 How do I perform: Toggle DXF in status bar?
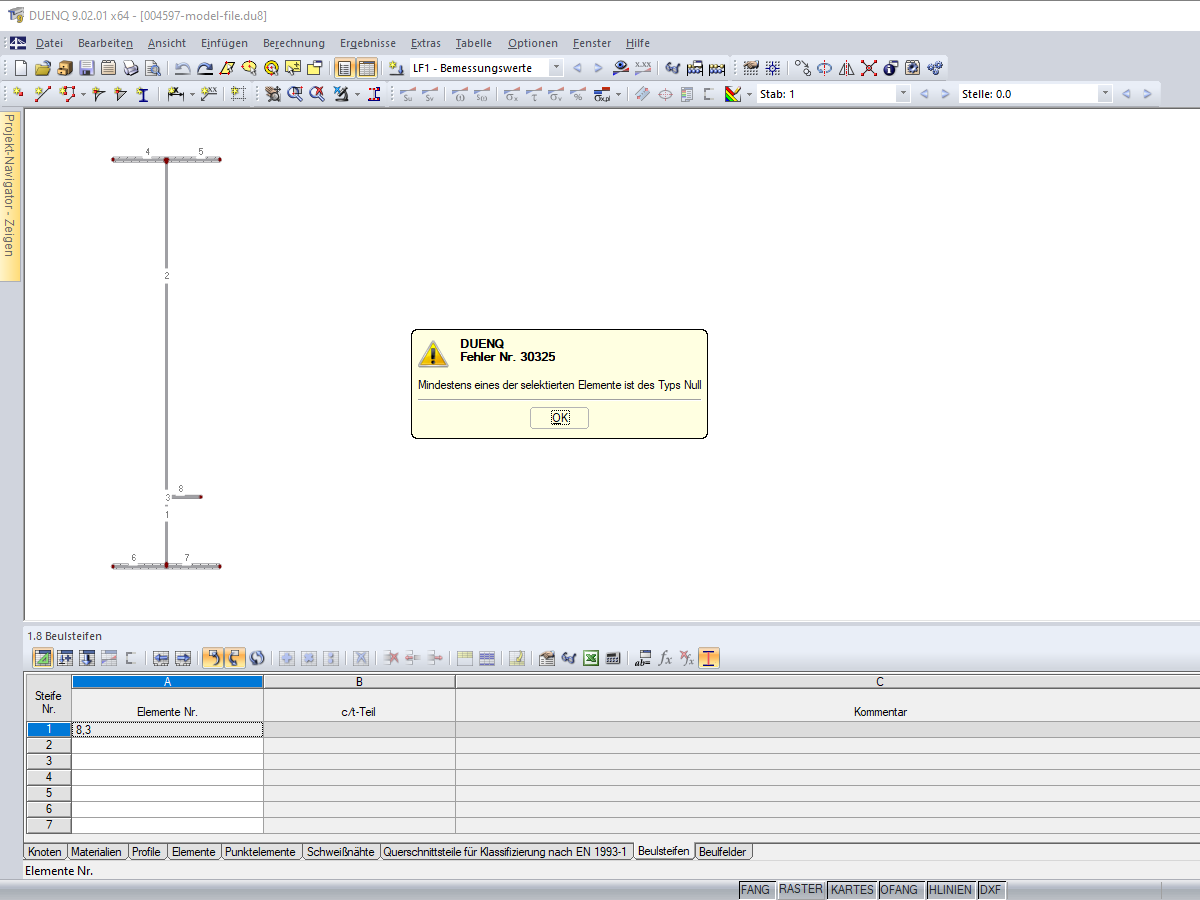tap(990, 889)
